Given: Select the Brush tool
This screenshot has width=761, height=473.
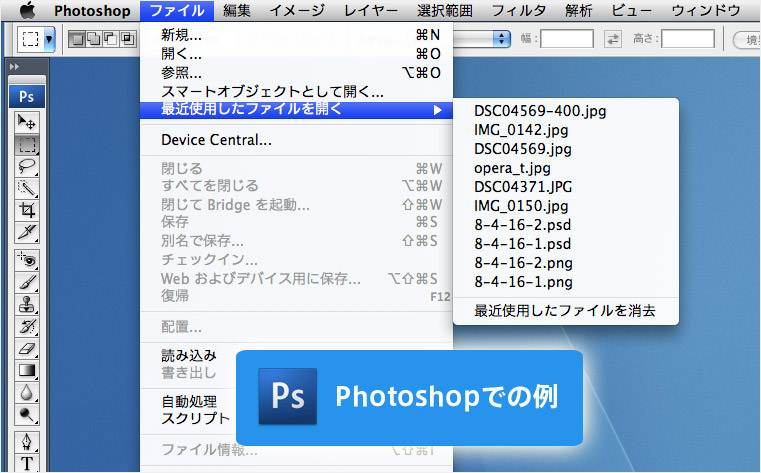Looking at the screenshot, I should (x=27, y=282).
